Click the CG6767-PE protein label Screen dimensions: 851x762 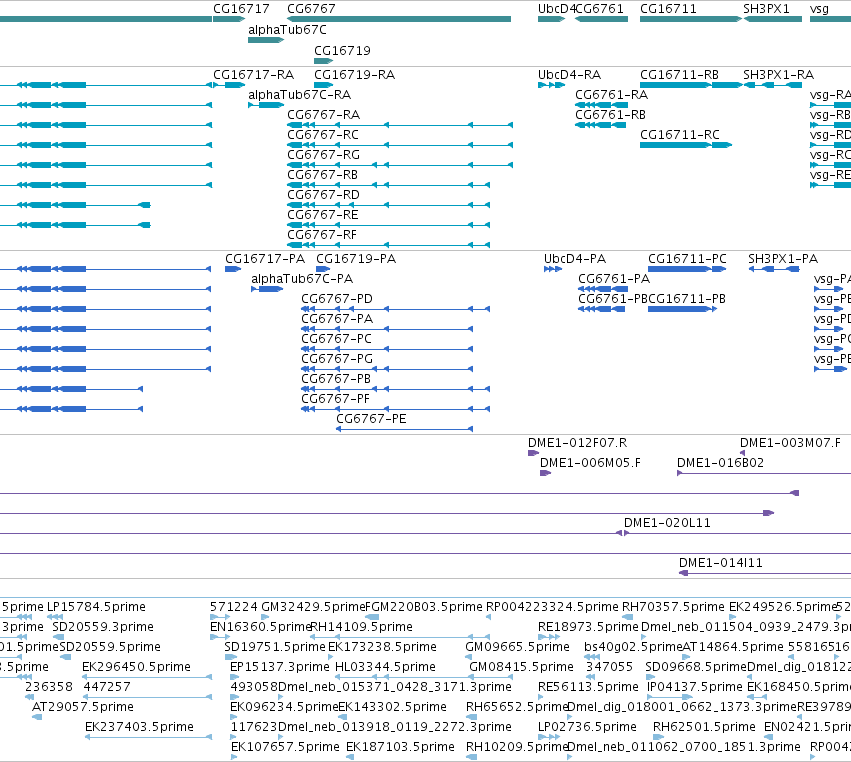point(371,419)
